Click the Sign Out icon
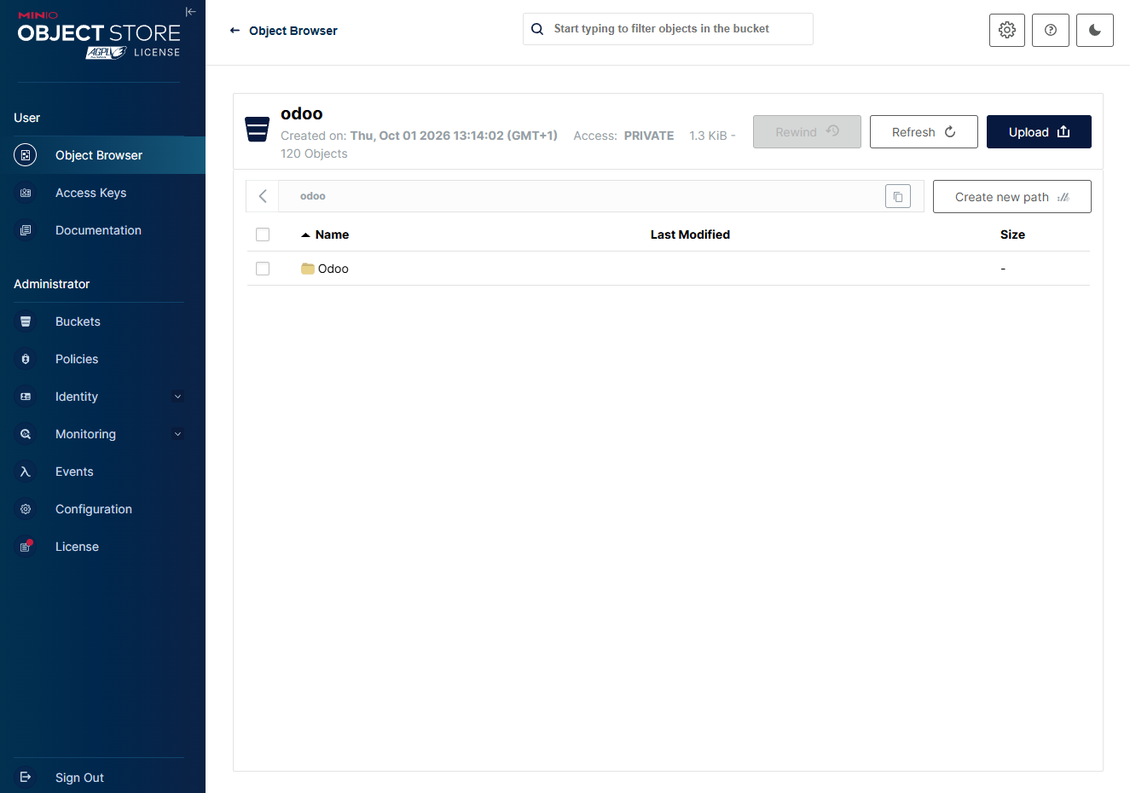The image size is (1130, 793). 25,777
